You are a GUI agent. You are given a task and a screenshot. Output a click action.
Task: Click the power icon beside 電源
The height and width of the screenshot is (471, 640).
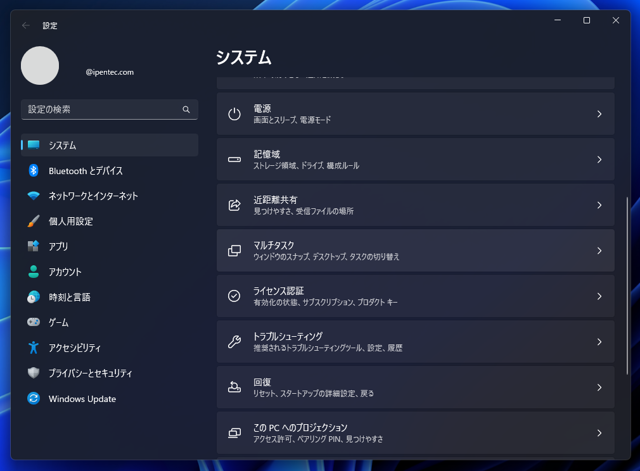coord(234,114)
